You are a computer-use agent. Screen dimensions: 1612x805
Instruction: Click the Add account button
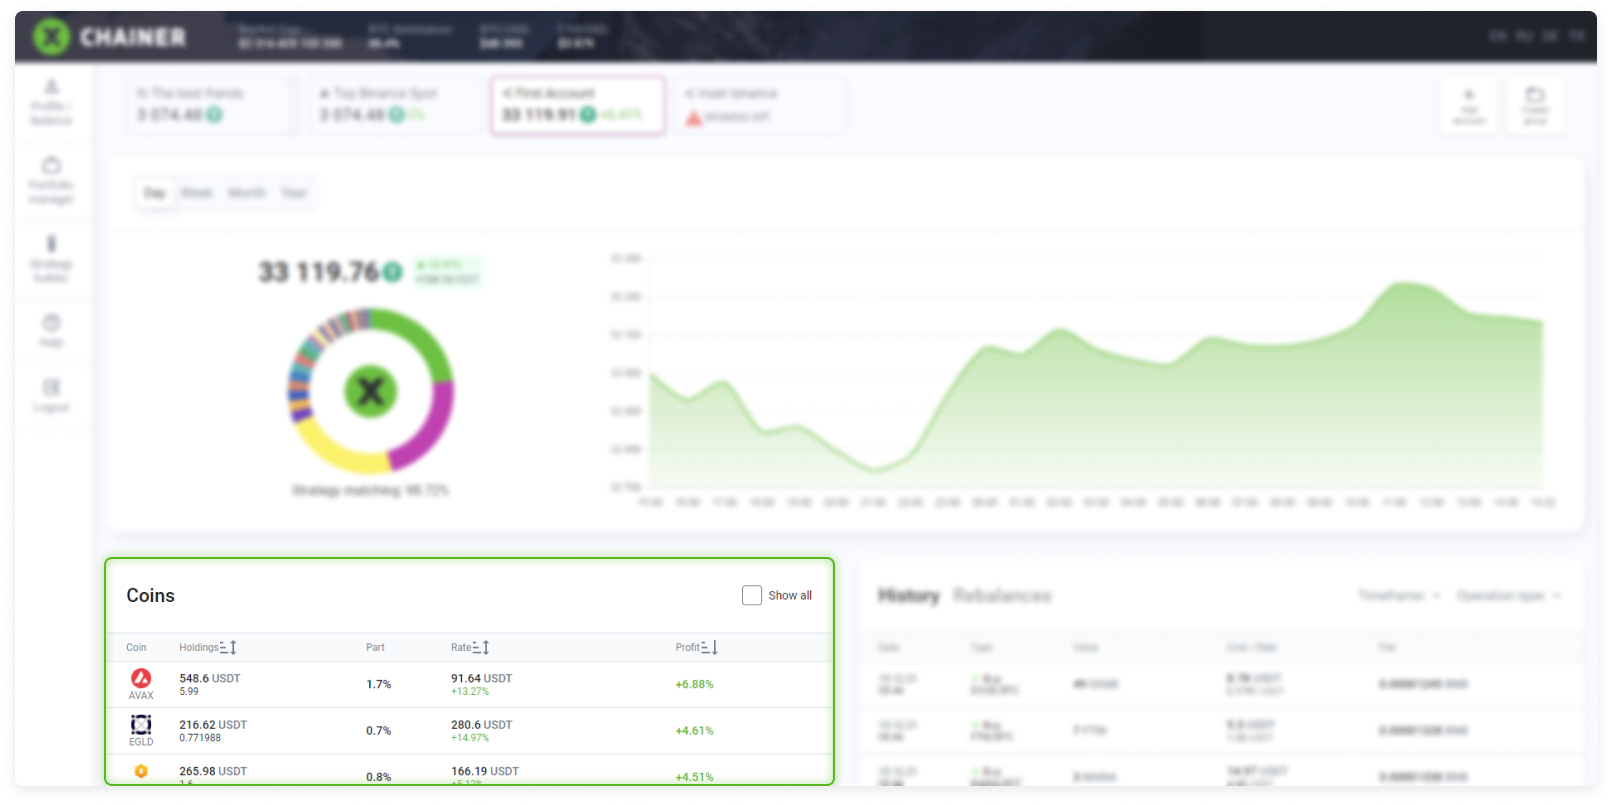point(1469,106)
